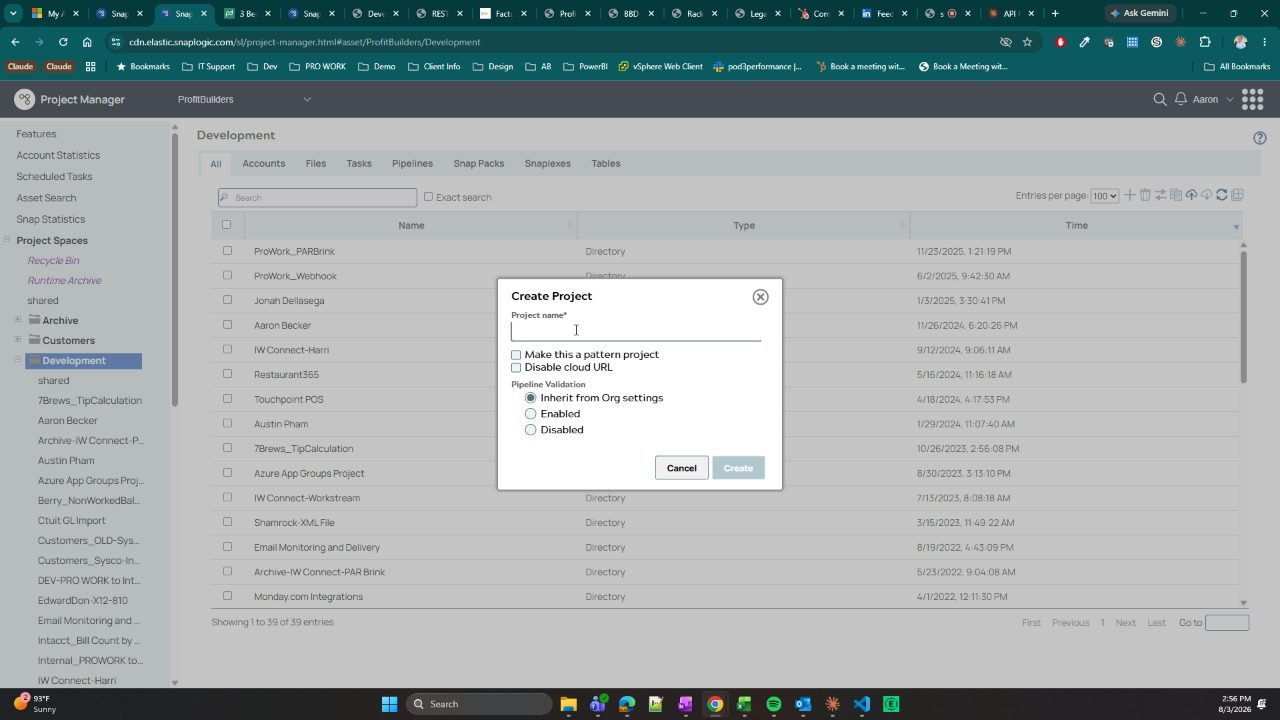Click the browser reload icon
The image size is (1280, 720).
coord(63,42)
